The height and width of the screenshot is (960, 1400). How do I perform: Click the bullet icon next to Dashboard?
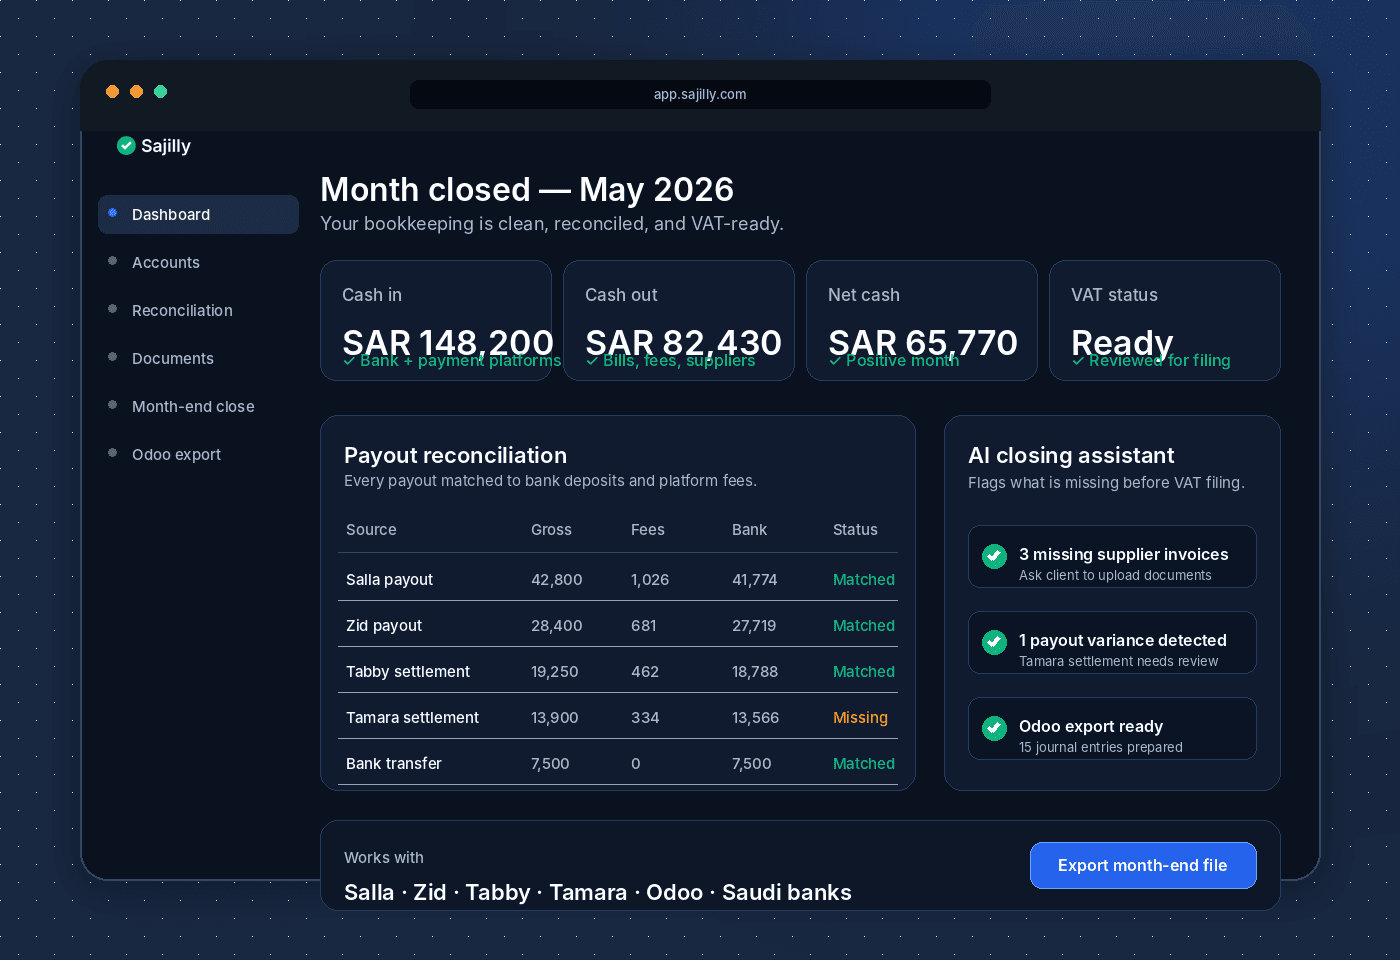click(x=112, y=213)
